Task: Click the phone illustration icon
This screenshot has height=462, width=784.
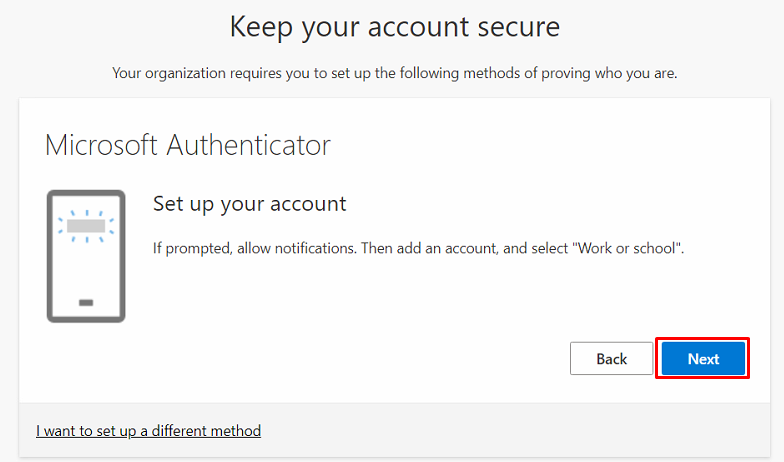Action: point(86,256)
